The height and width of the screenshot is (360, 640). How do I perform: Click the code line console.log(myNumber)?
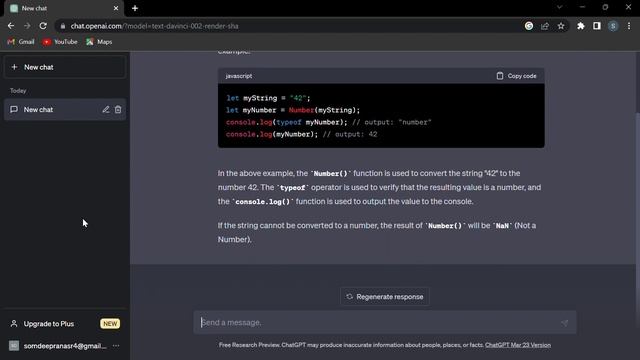click(302, 134)
